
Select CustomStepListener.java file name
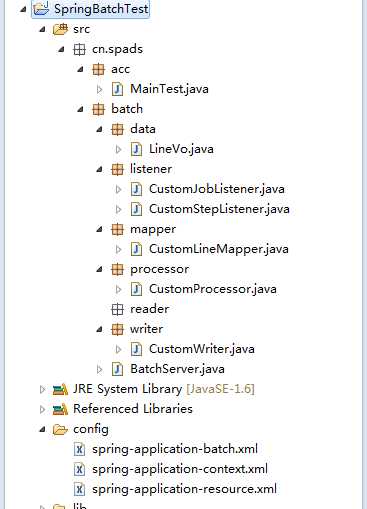pos(219,209)
